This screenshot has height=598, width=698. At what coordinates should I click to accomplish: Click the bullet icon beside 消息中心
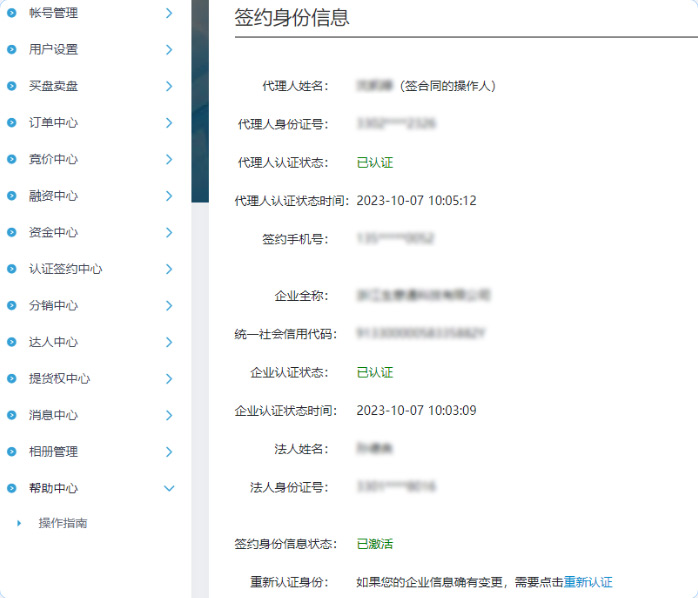click(11, 415)
